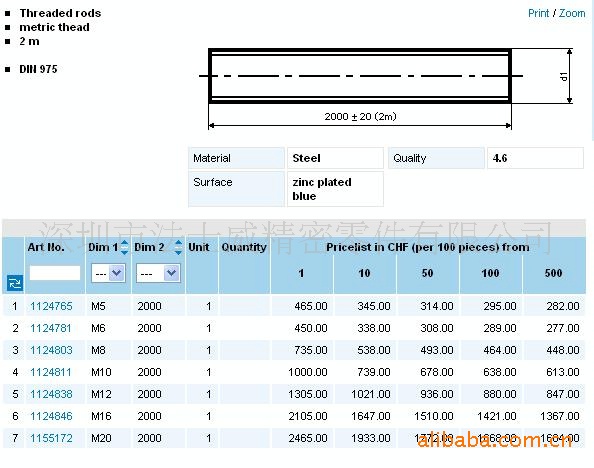Click the quantity cell for M5 row

pos(245,306)
